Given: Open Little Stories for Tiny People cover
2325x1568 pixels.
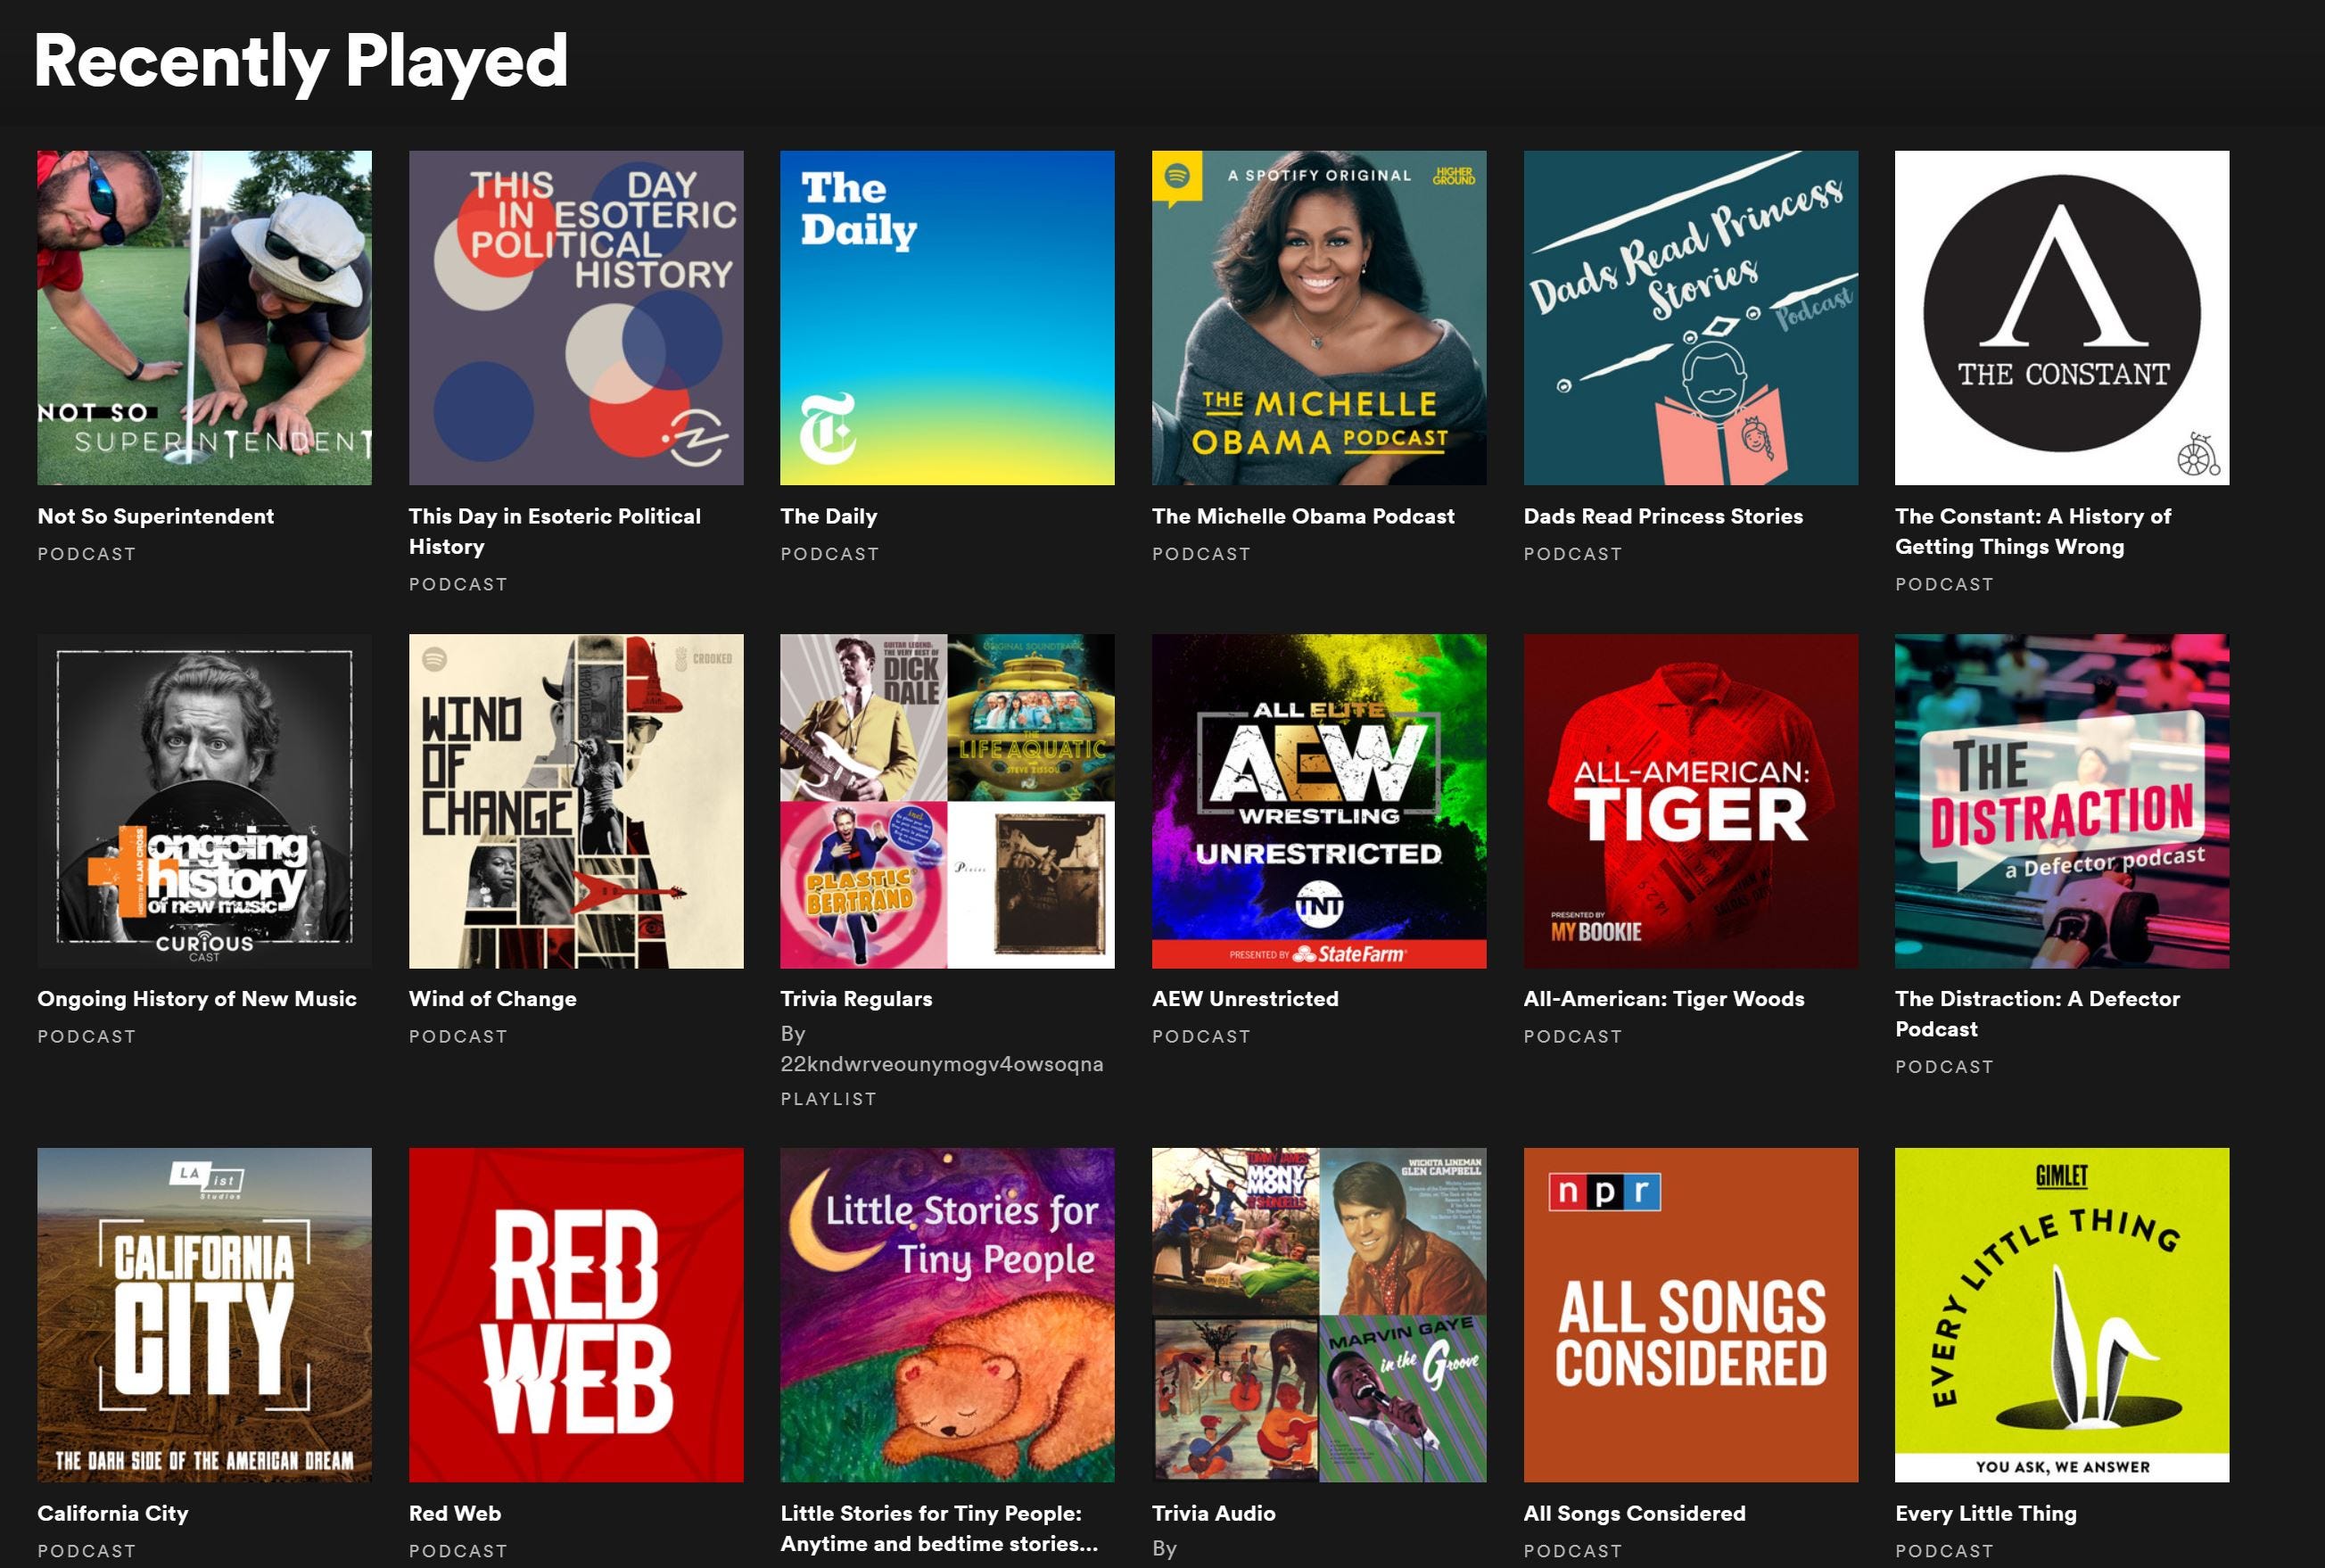Looking at the screenshot, I should point(947,1315).
